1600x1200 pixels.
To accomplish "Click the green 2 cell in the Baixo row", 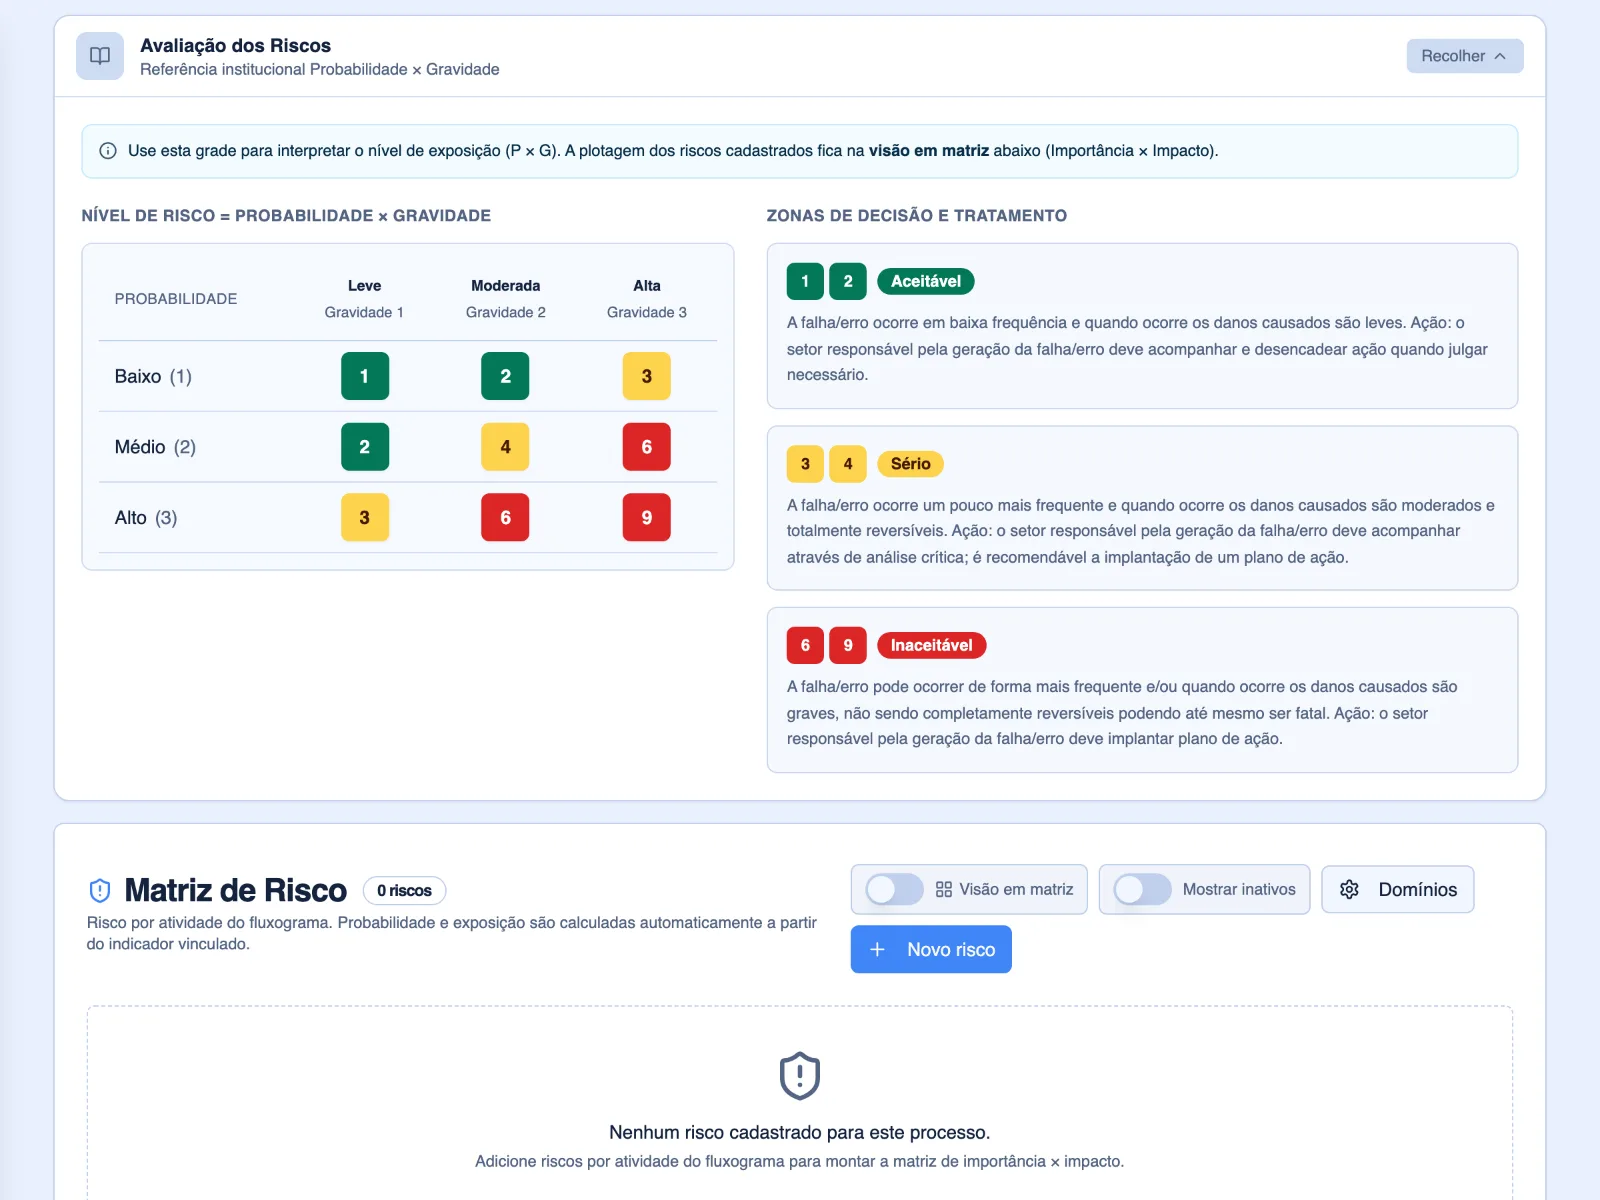I will pyautogui.click(x=505, y=376).
